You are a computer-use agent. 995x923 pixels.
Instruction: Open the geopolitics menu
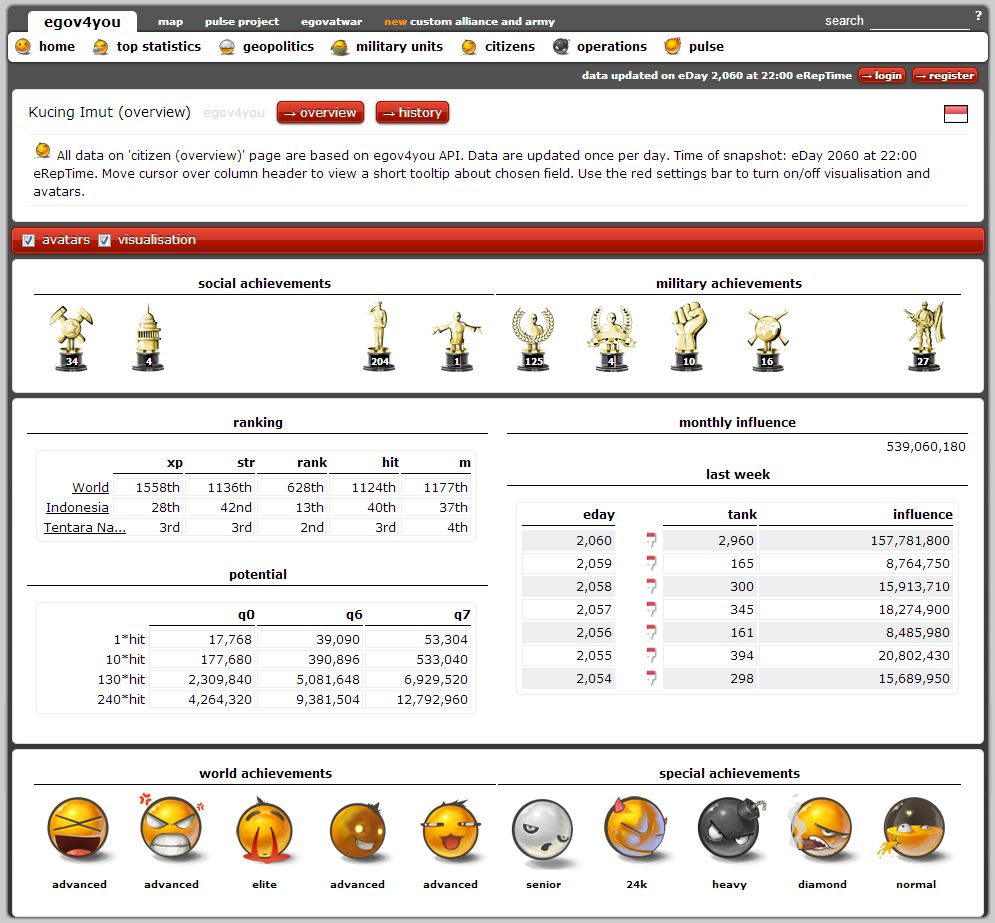[x=266, y=47]
